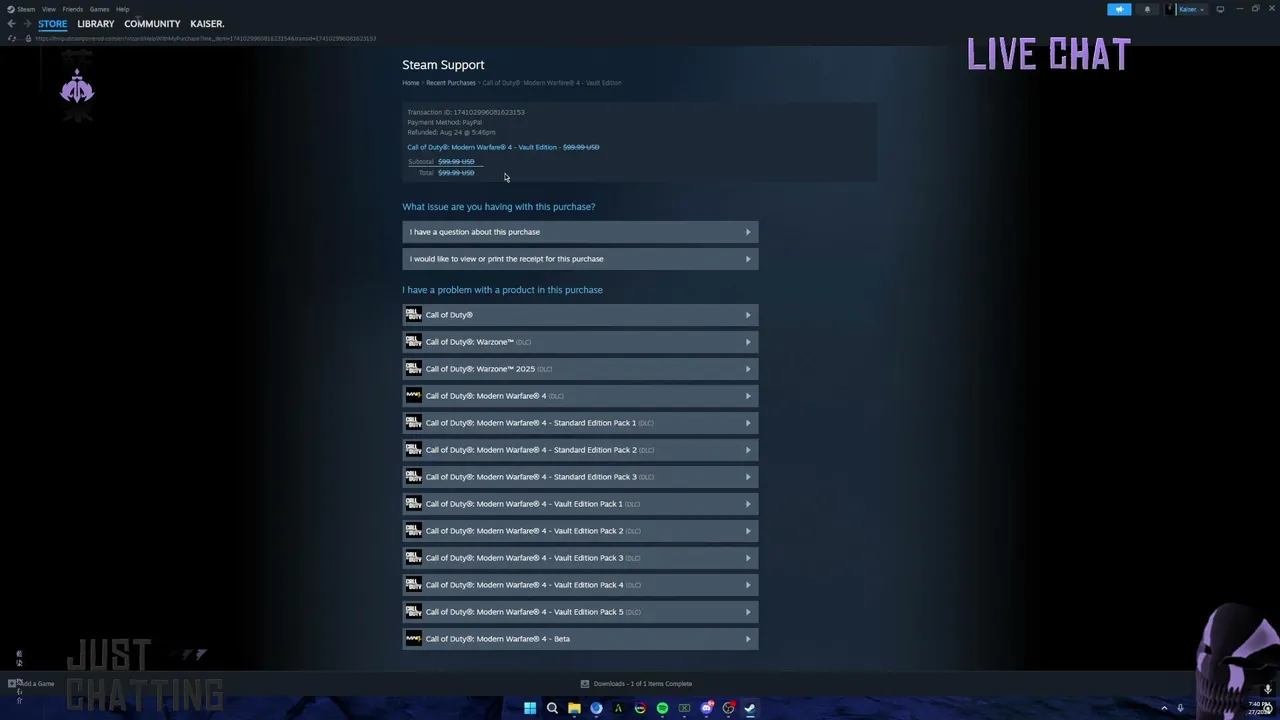Expand Standard Edition Pack 1 row
The width and height of the screenshot is (1280, 720).
pyautogui.click(x=580, y=423)
